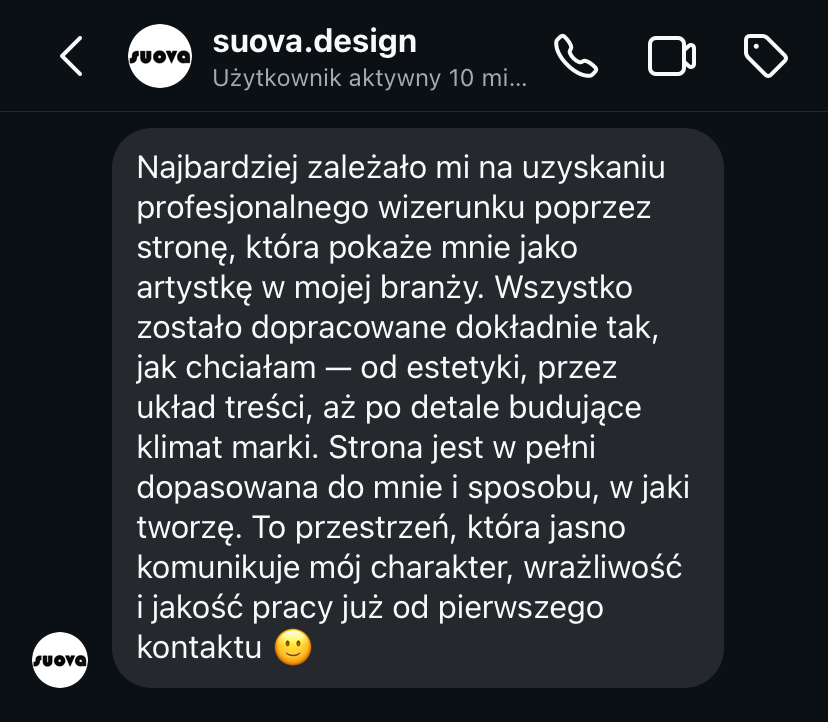Go back using the left arrow
Viewport: 828px width, 722px height.
point(71,56)
